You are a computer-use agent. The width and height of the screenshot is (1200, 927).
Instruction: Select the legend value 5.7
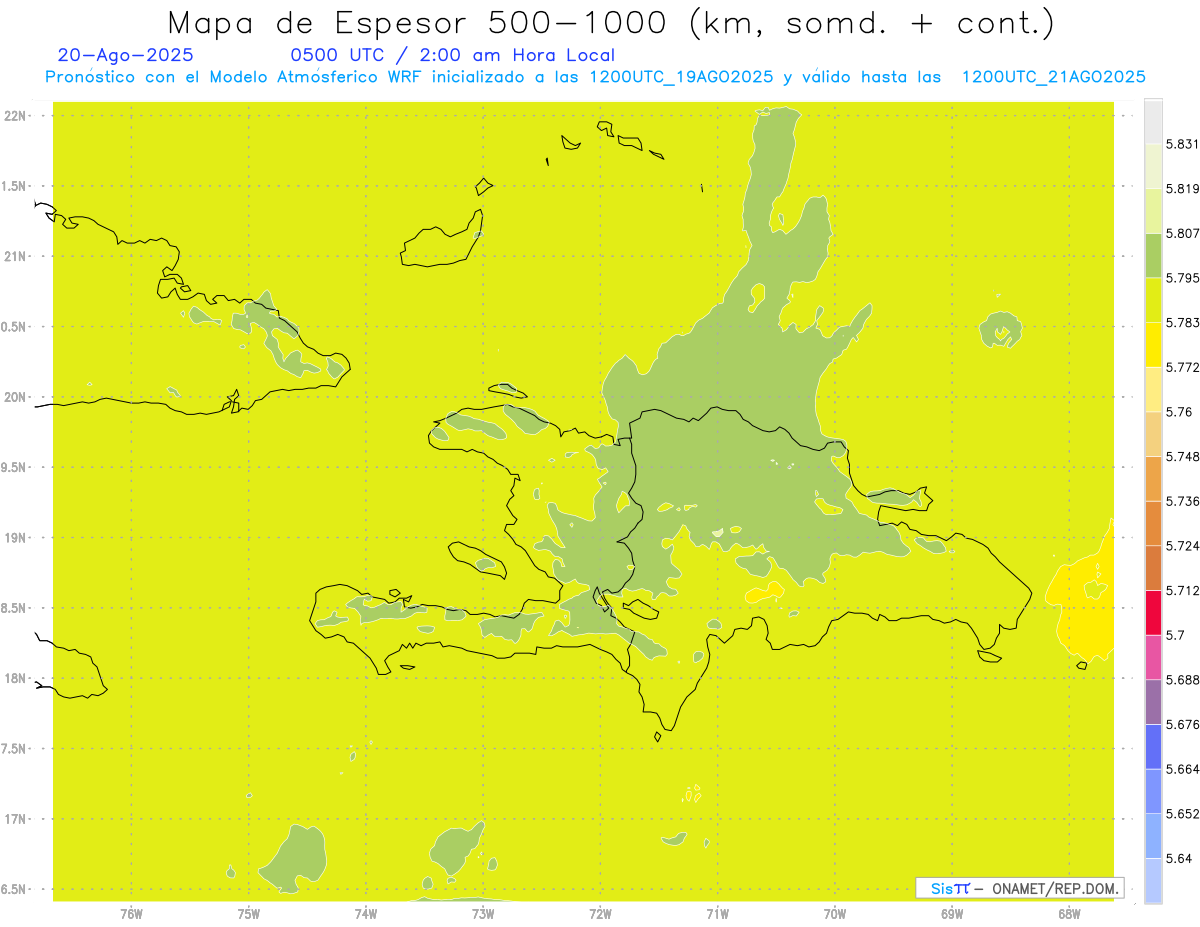1175,635
